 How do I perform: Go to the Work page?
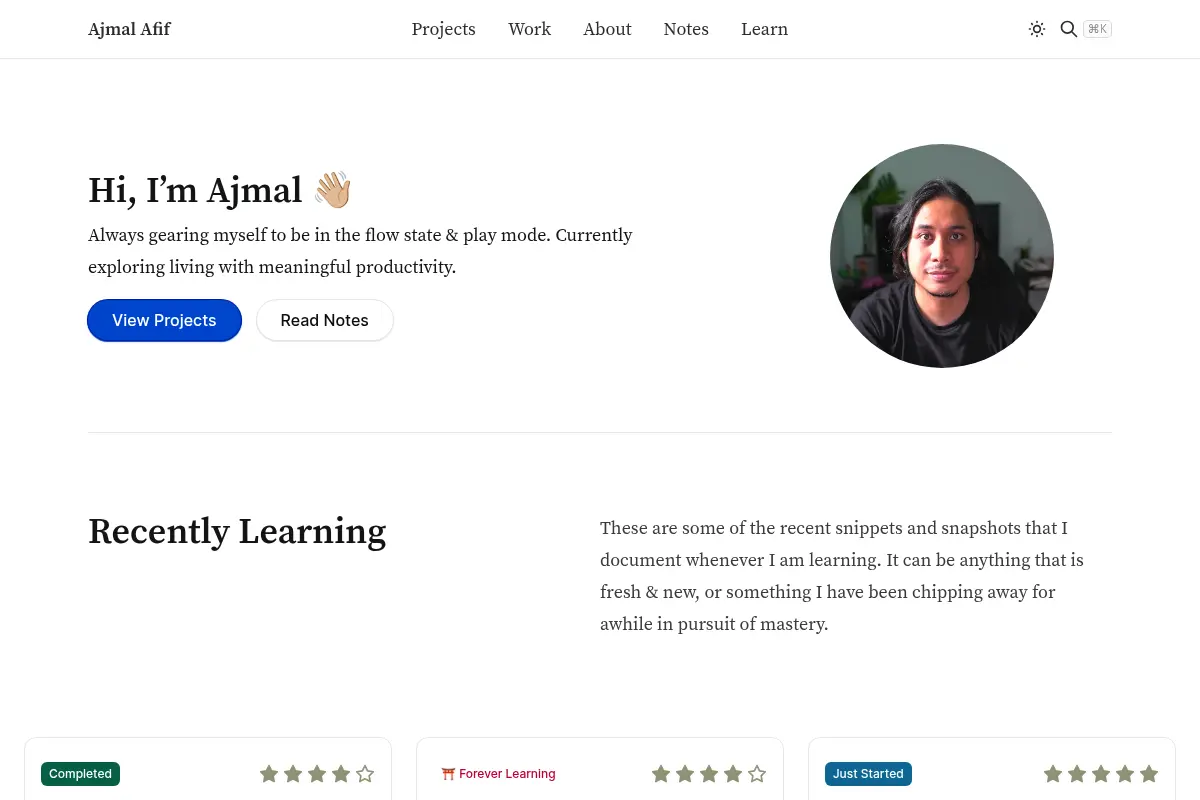530,29
